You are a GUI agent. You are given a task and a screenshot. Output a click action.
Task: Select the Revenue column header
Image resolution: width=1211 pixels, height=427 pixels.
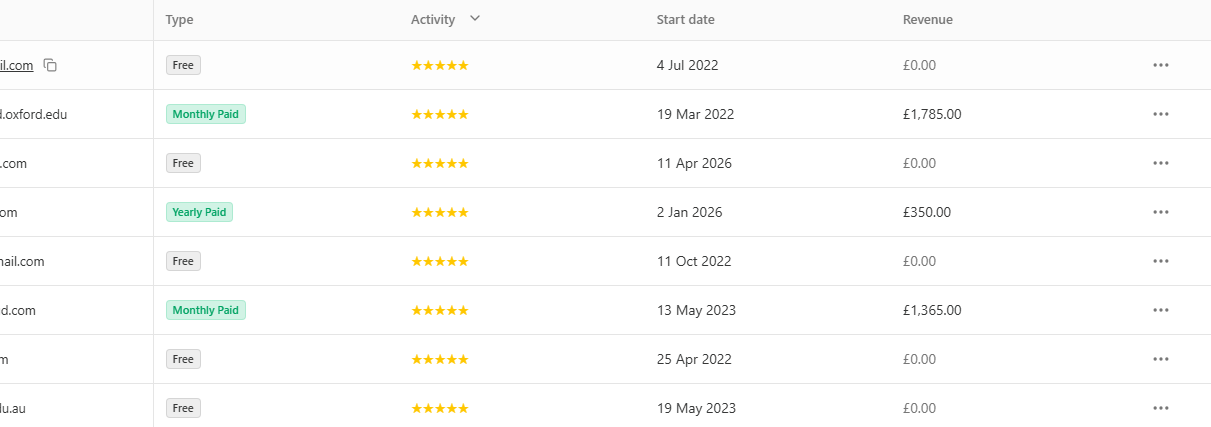(928, 20)
